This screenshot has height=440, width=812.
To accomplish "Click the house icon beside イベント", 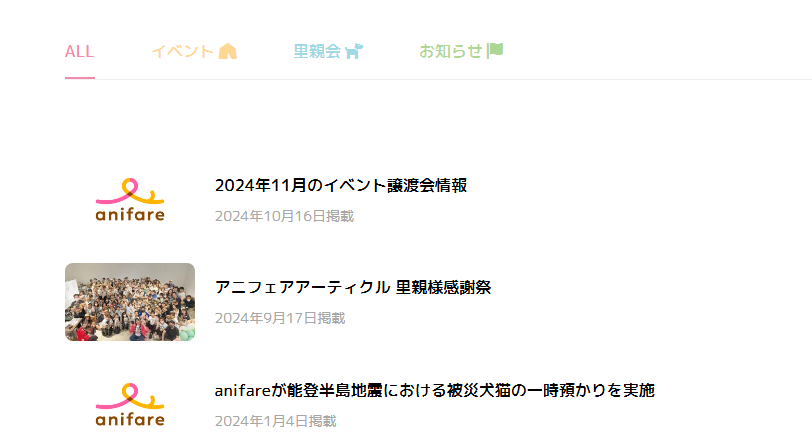I will click(x=227, y=51).
